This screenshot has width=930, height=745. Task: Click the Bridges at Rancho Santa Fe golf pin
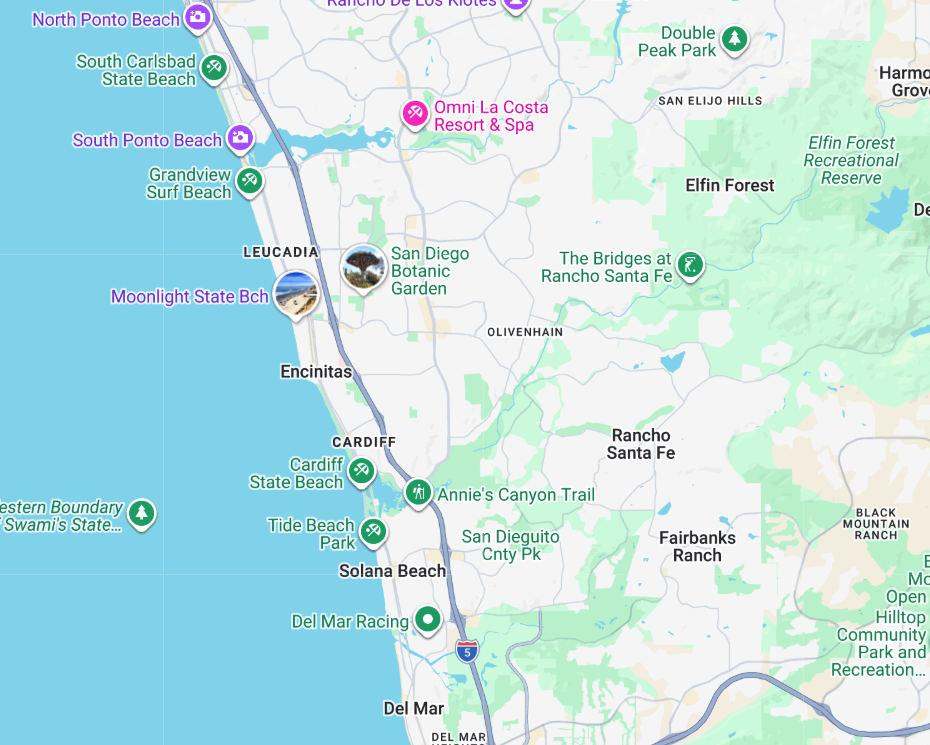690,265
